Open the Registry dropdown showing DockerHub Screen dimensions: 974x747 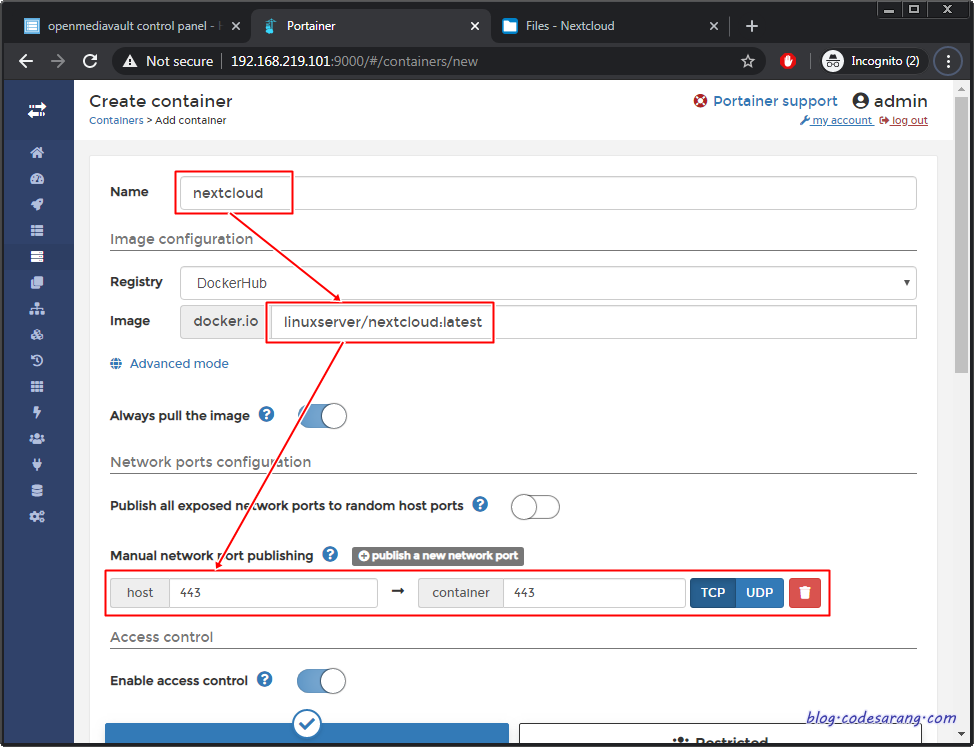click(548, 283)
